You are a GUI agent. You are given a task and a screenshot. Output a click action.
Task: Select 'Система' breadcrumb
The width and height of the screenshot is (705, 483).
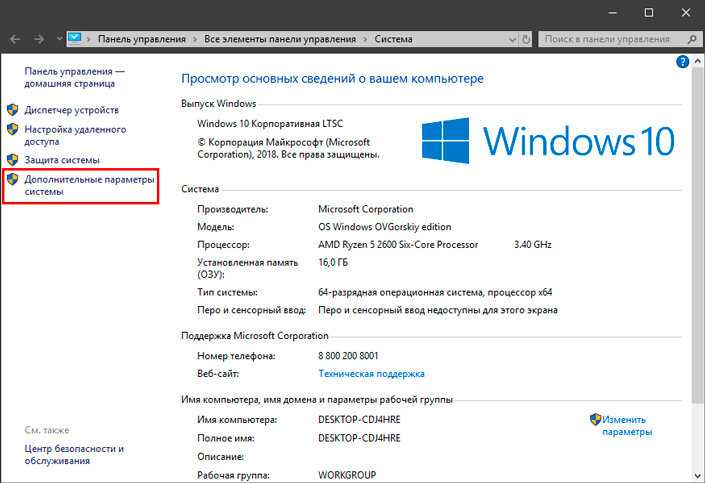[x=393, y=39]
